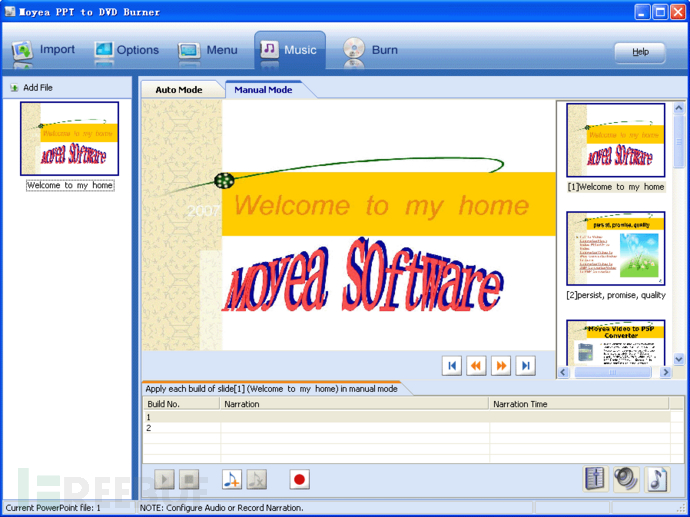Select the Manual Mode tab

(263, 90)
